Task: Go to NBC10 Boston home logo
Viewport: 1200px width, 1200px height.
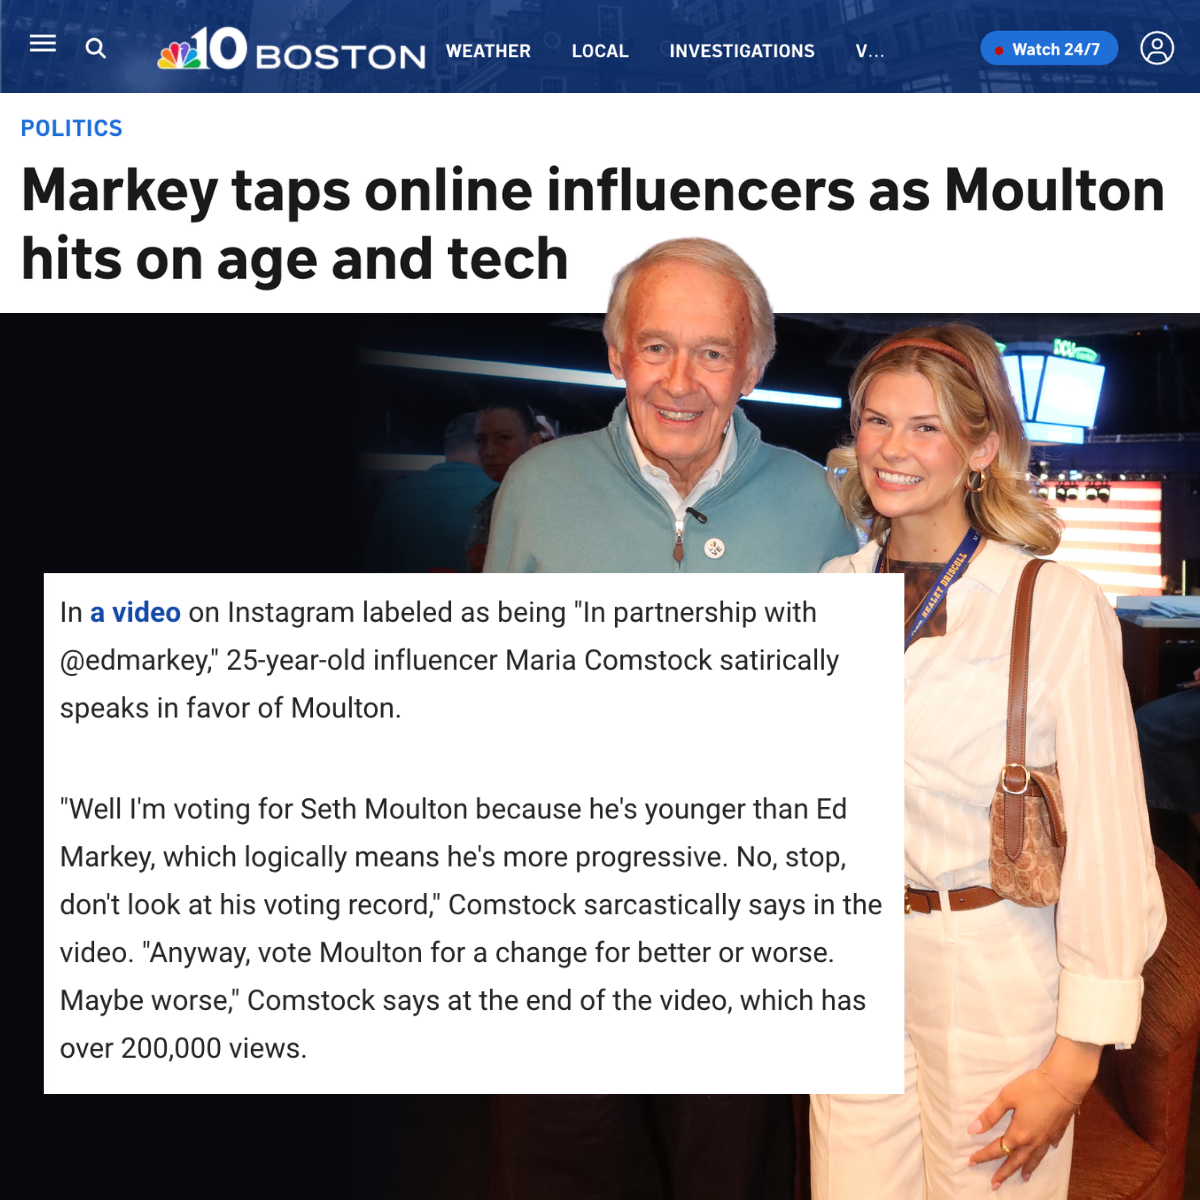Action: (x=292, y=49)
